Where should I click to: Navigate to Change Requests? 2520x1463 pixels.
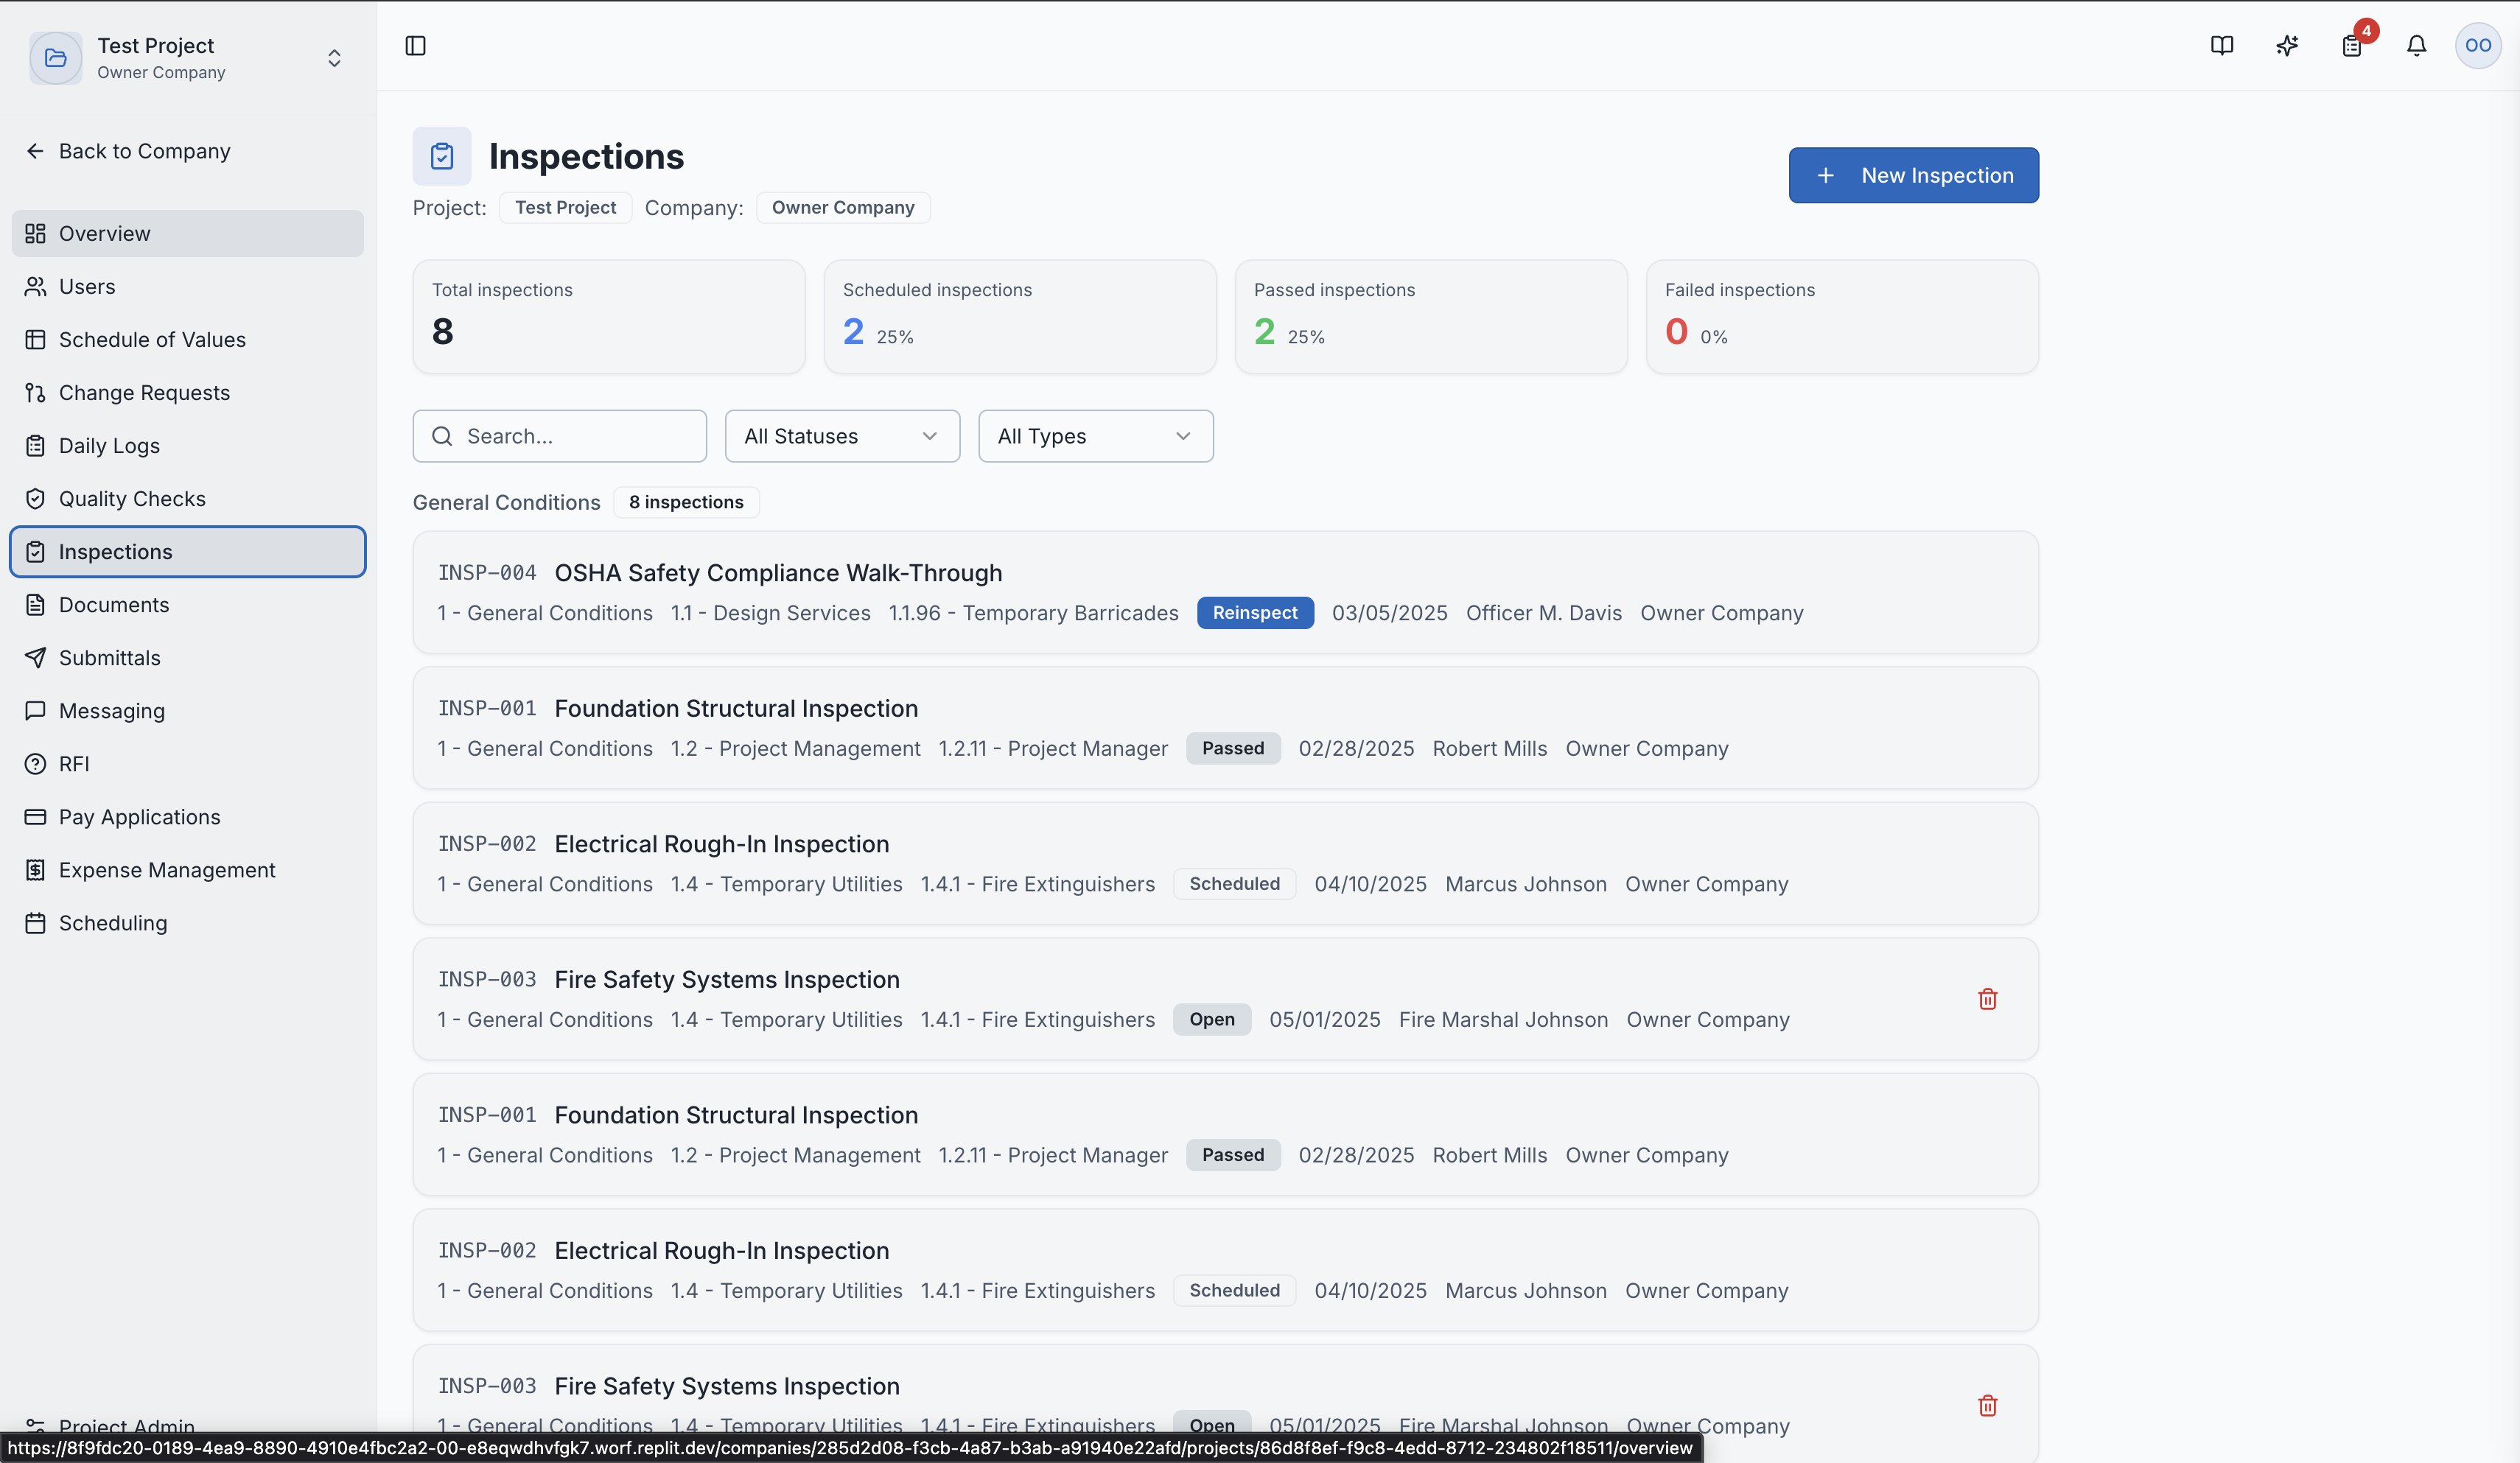pyautogui.click(x=188, y=392)
